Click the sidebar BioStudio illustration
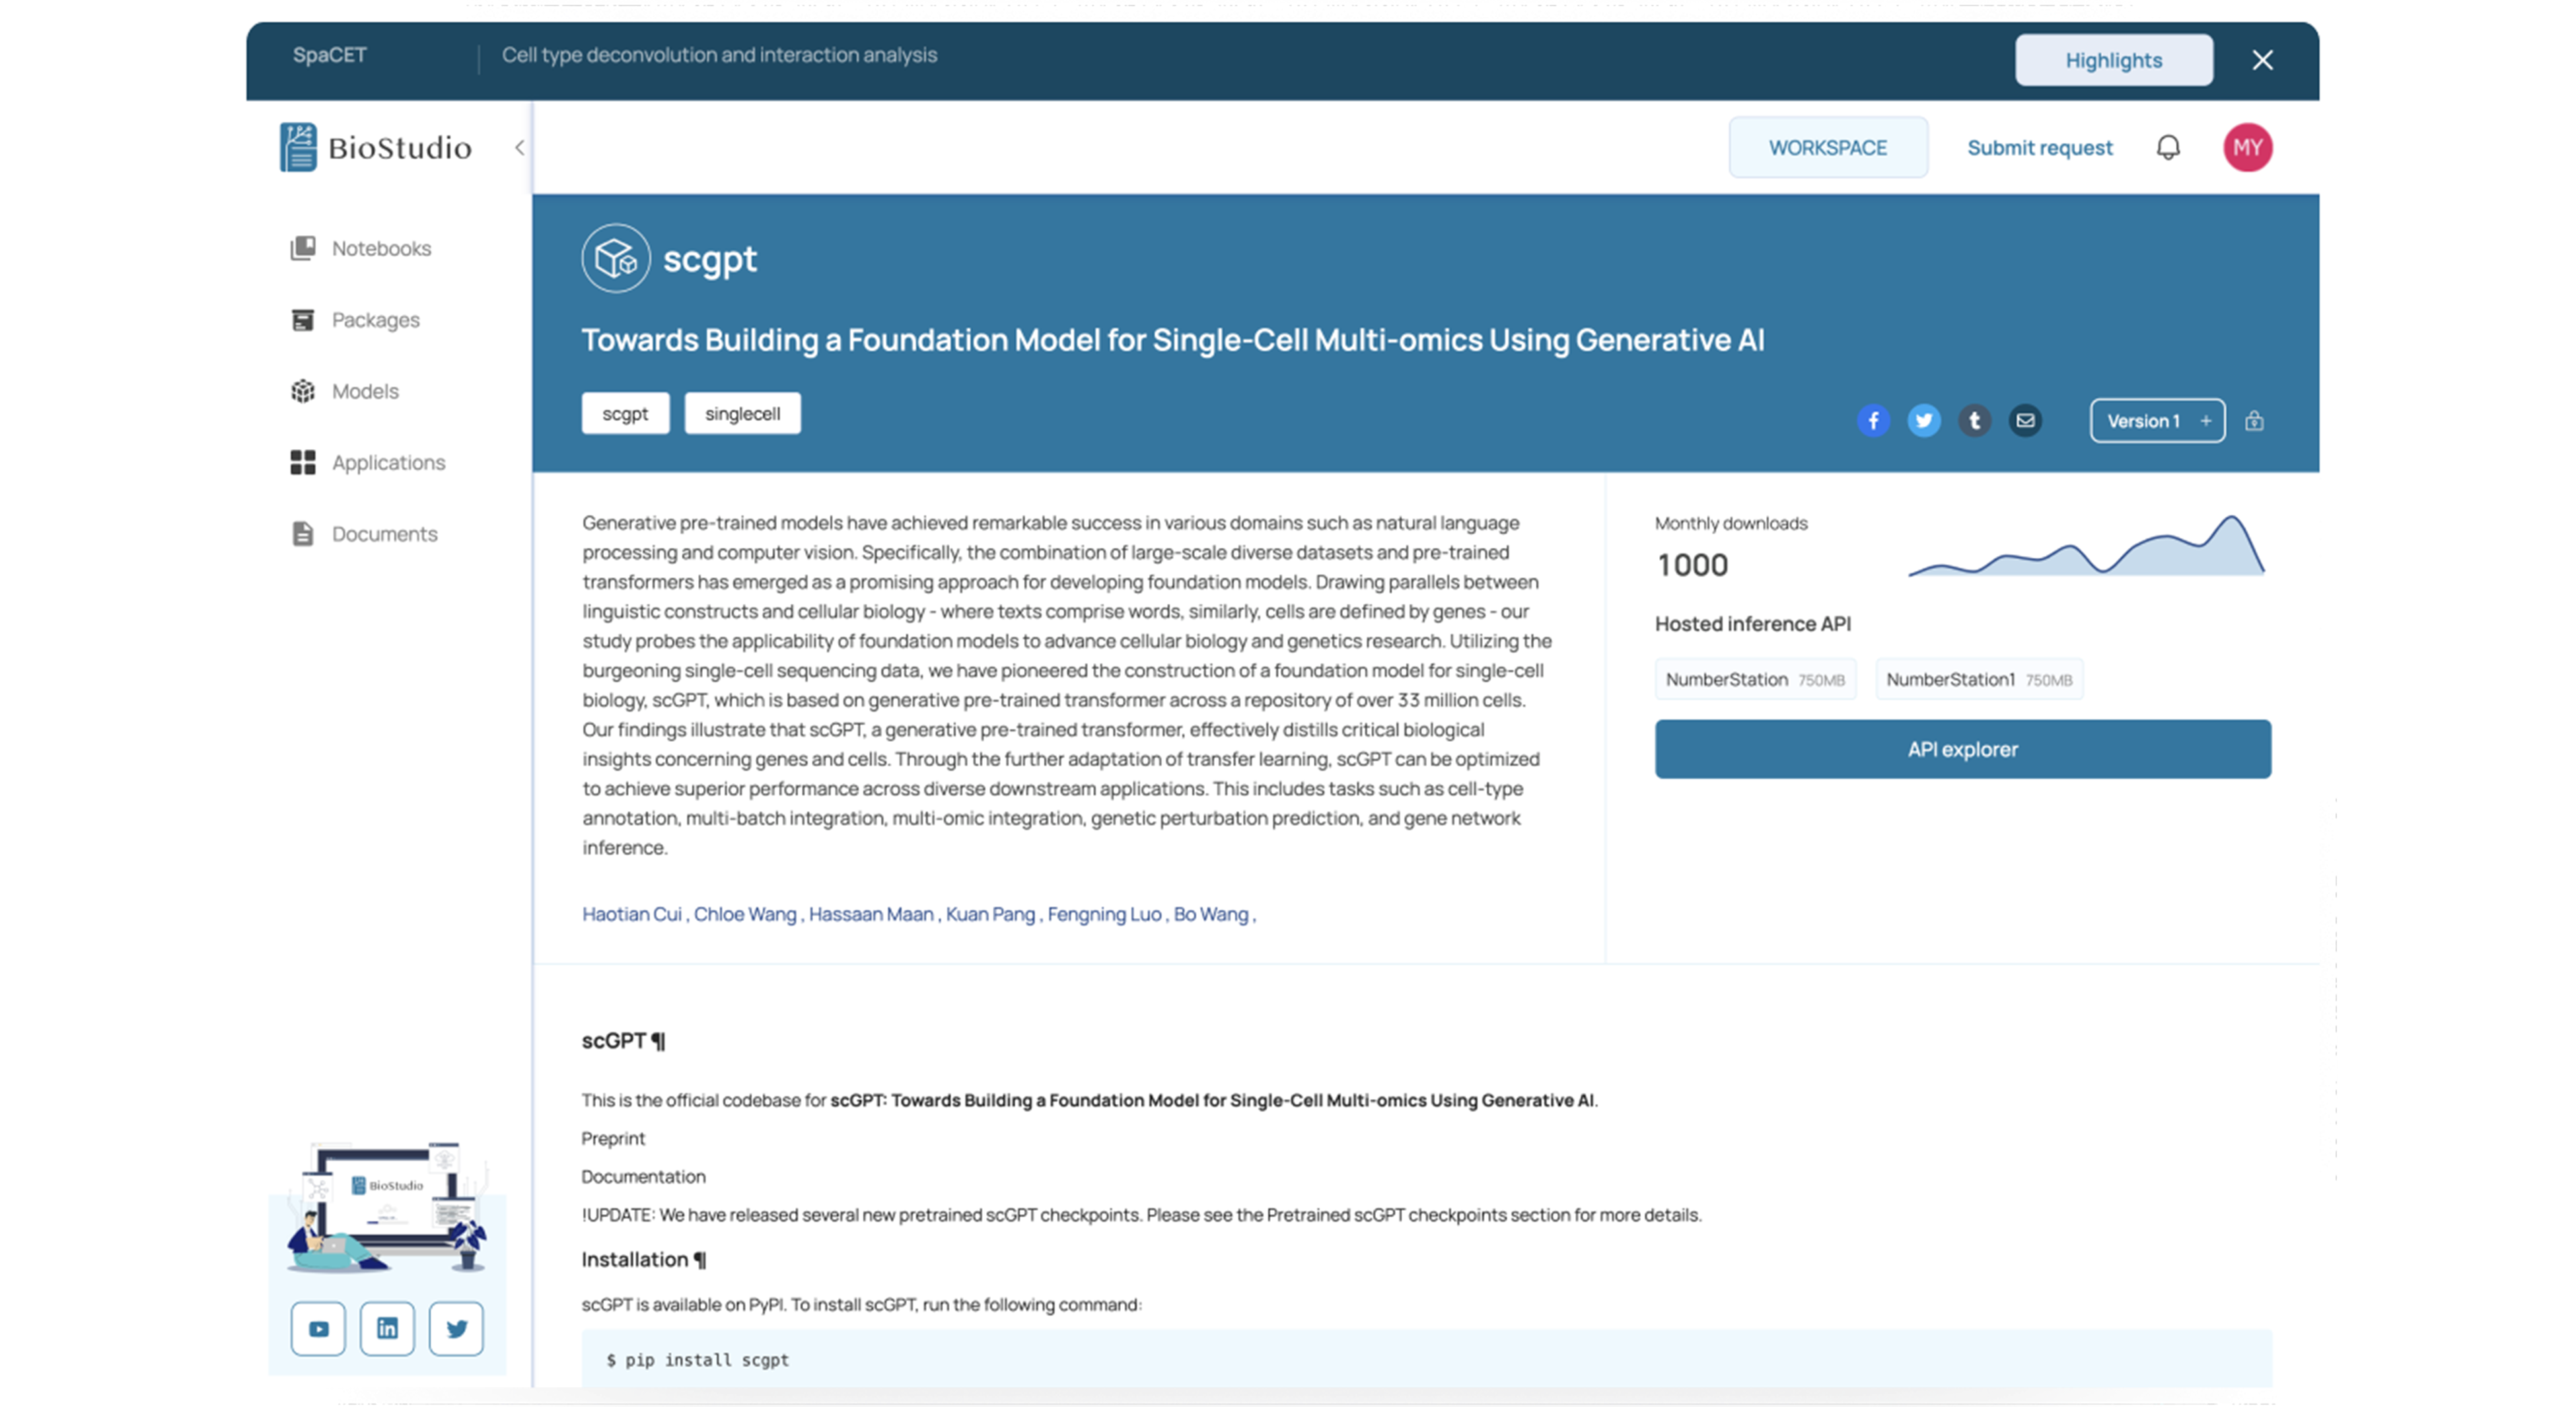This screenshot has height=1407, width=2576. tap(387, 1207)
